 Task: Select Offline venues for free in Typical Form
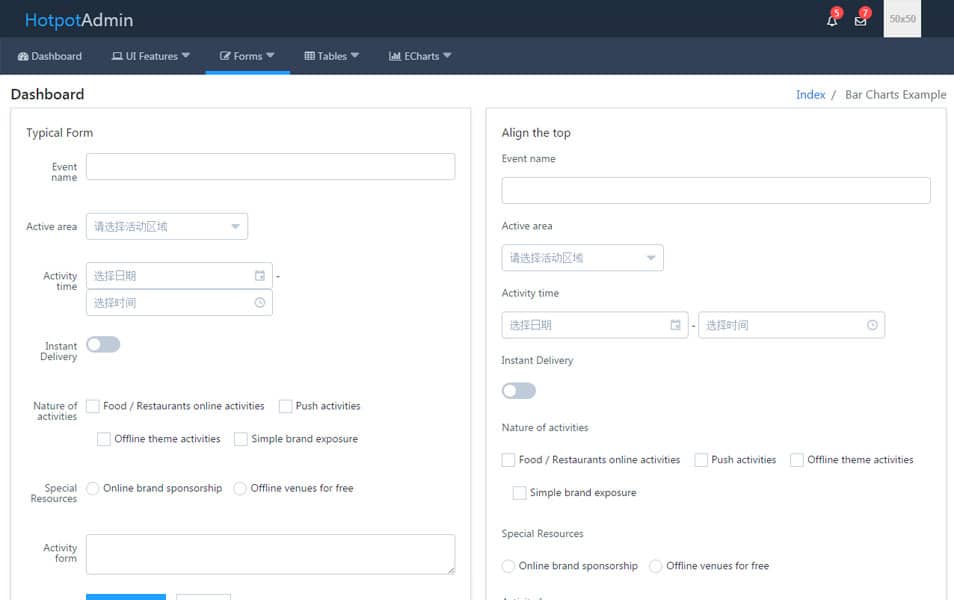240,488
